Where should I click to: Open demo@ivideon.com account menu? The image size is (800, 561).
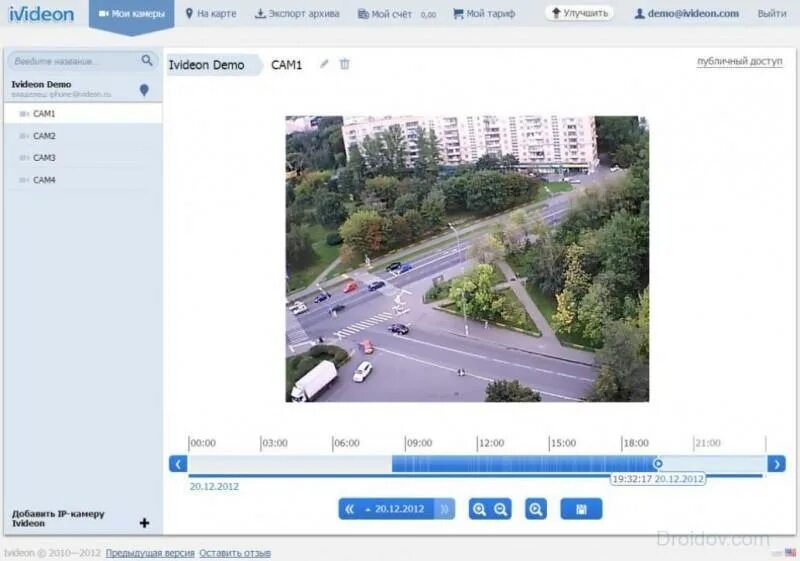tap(686, 14)
